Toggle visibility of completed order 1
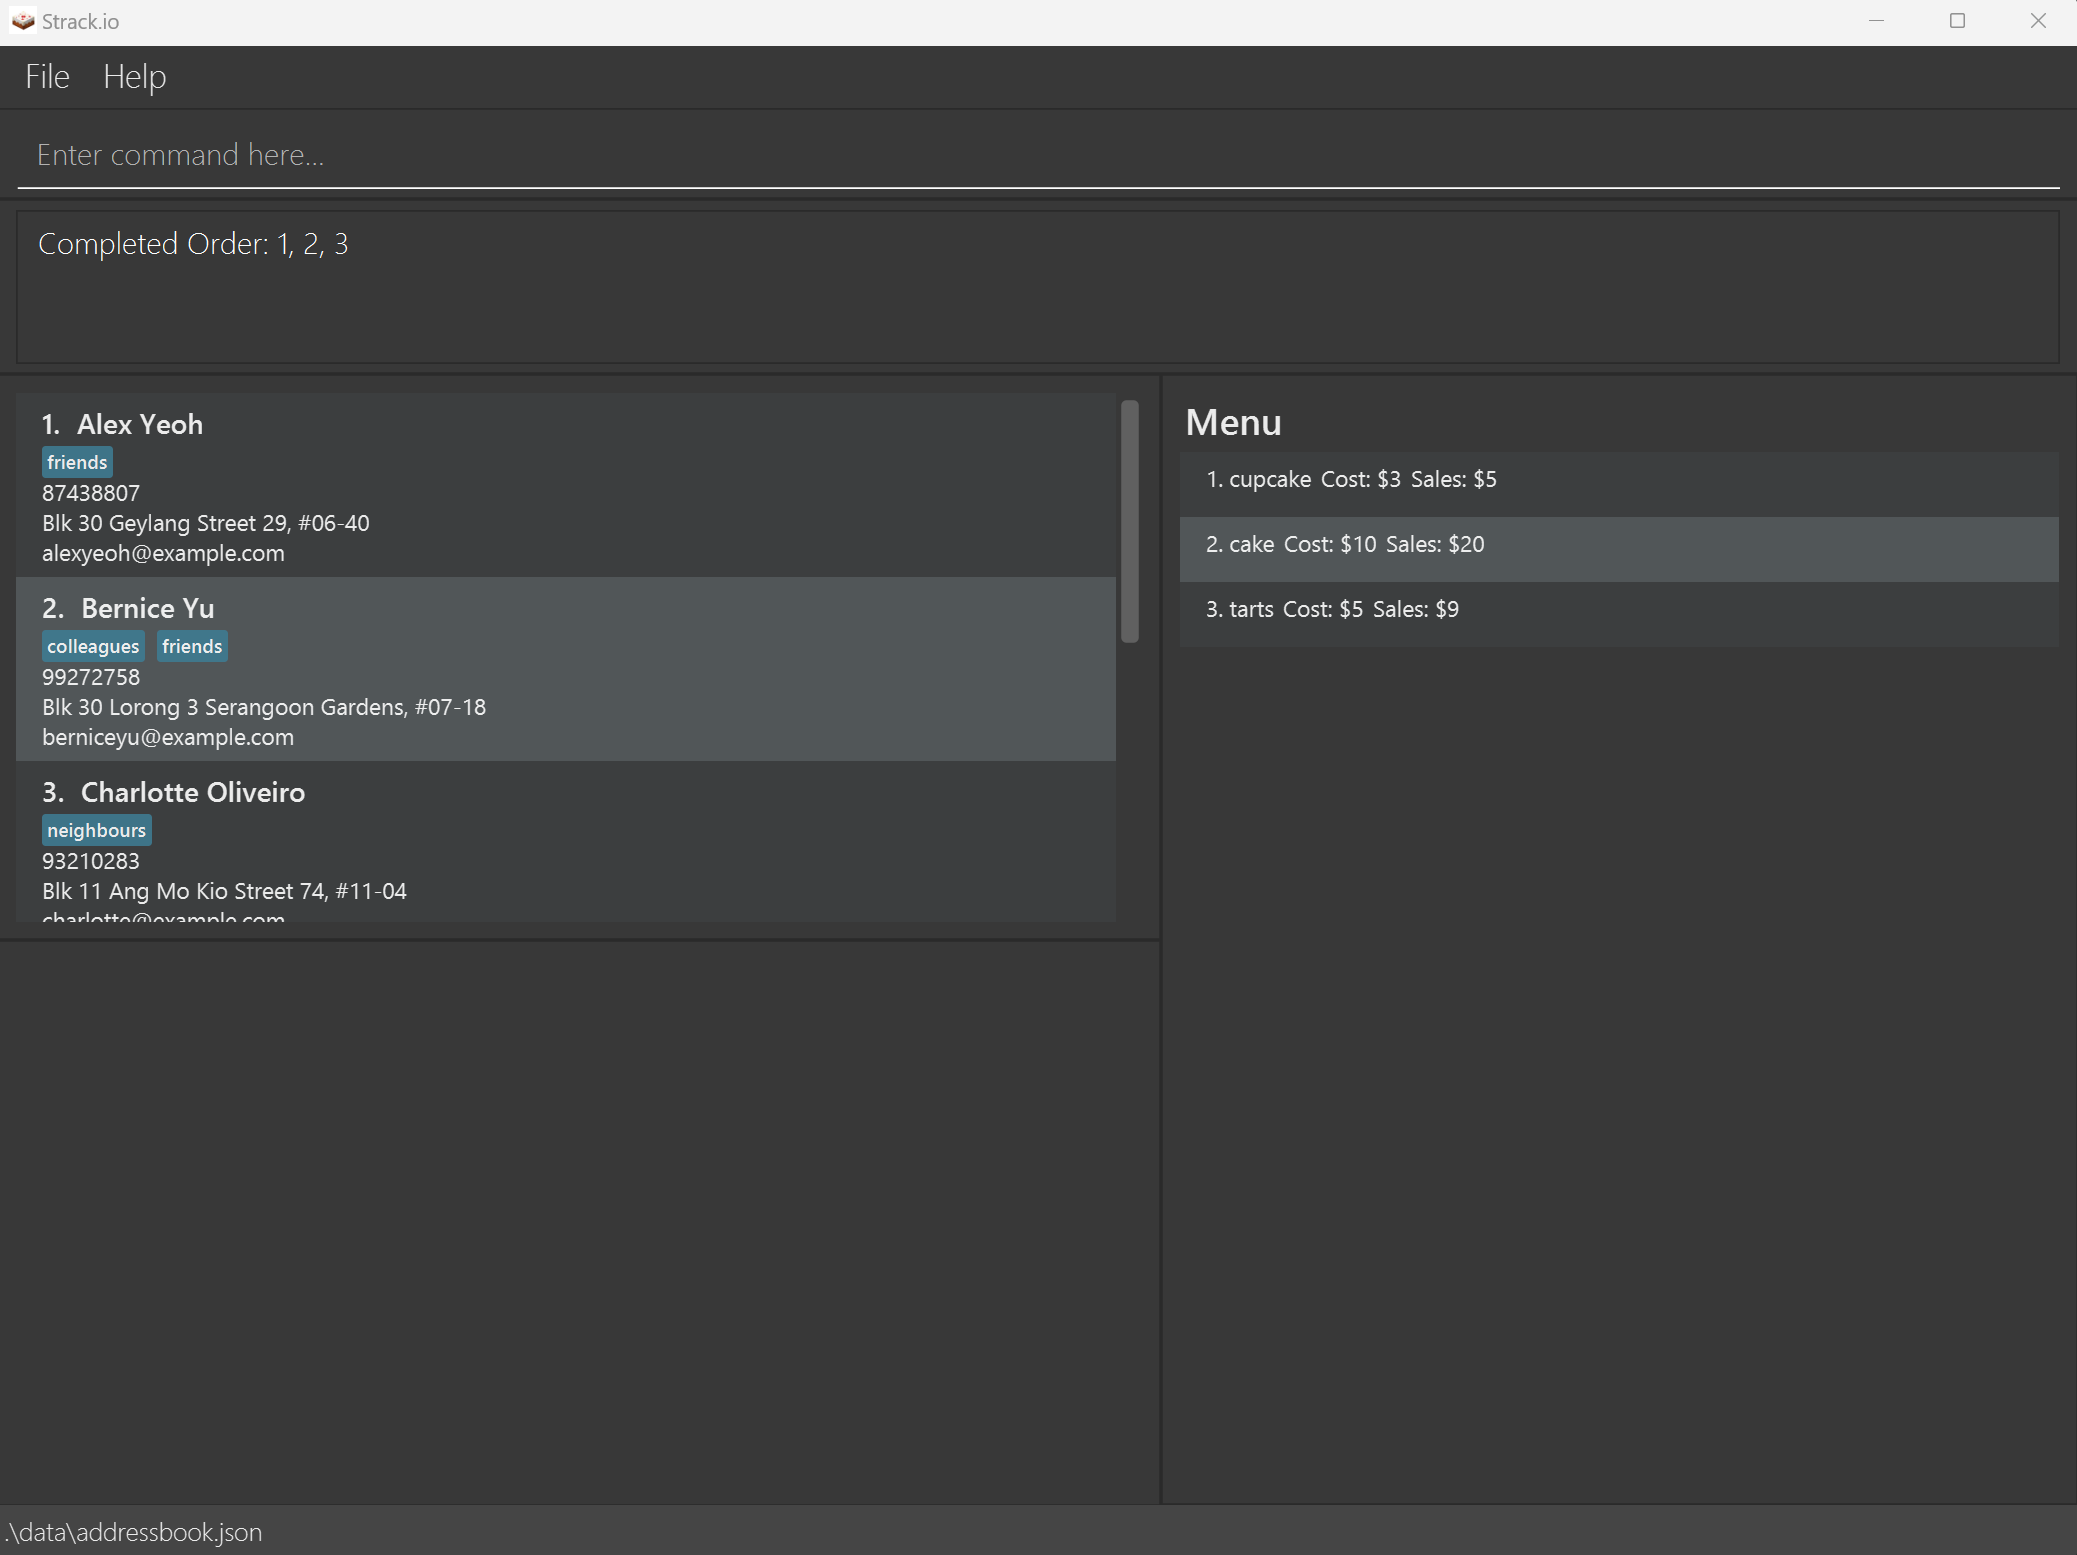 pos(284,243)
